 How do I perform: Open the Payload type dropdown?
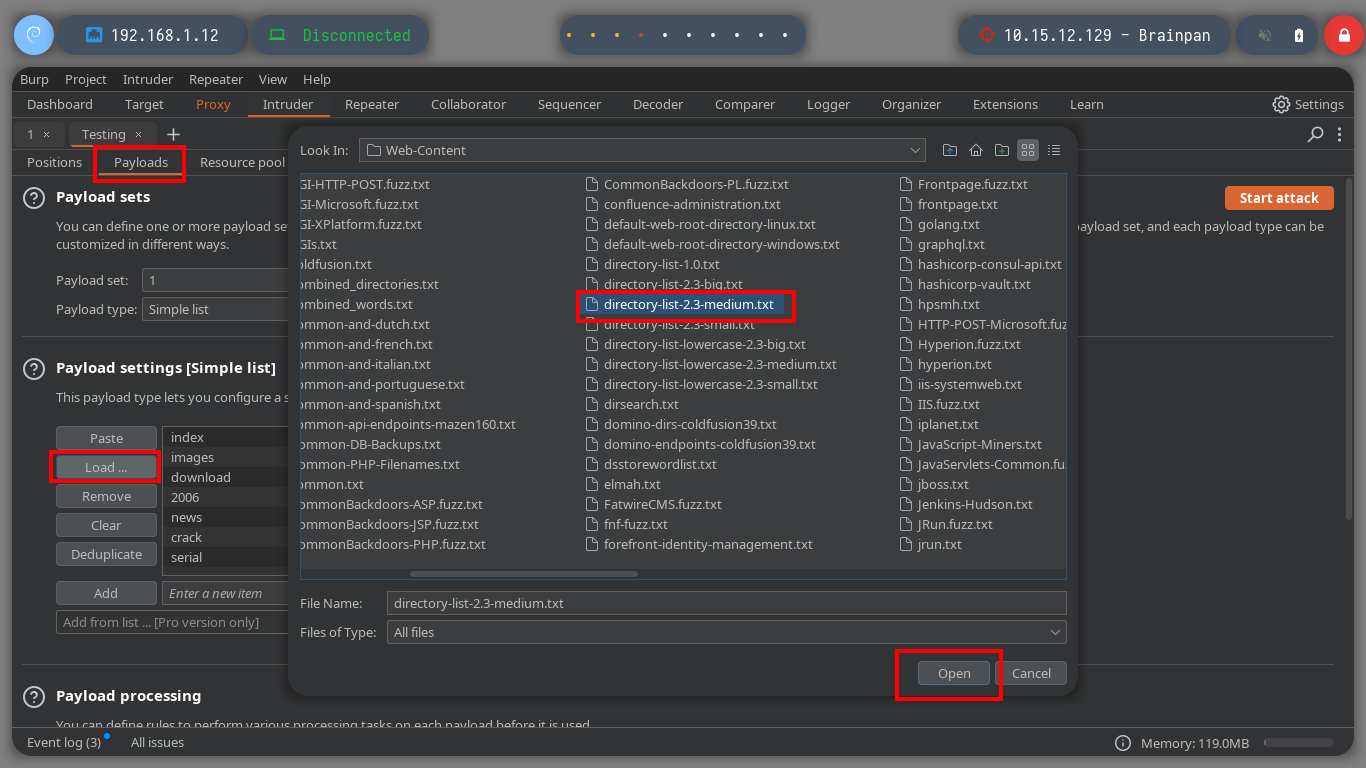pyautogui.click(x=215, y=309)
